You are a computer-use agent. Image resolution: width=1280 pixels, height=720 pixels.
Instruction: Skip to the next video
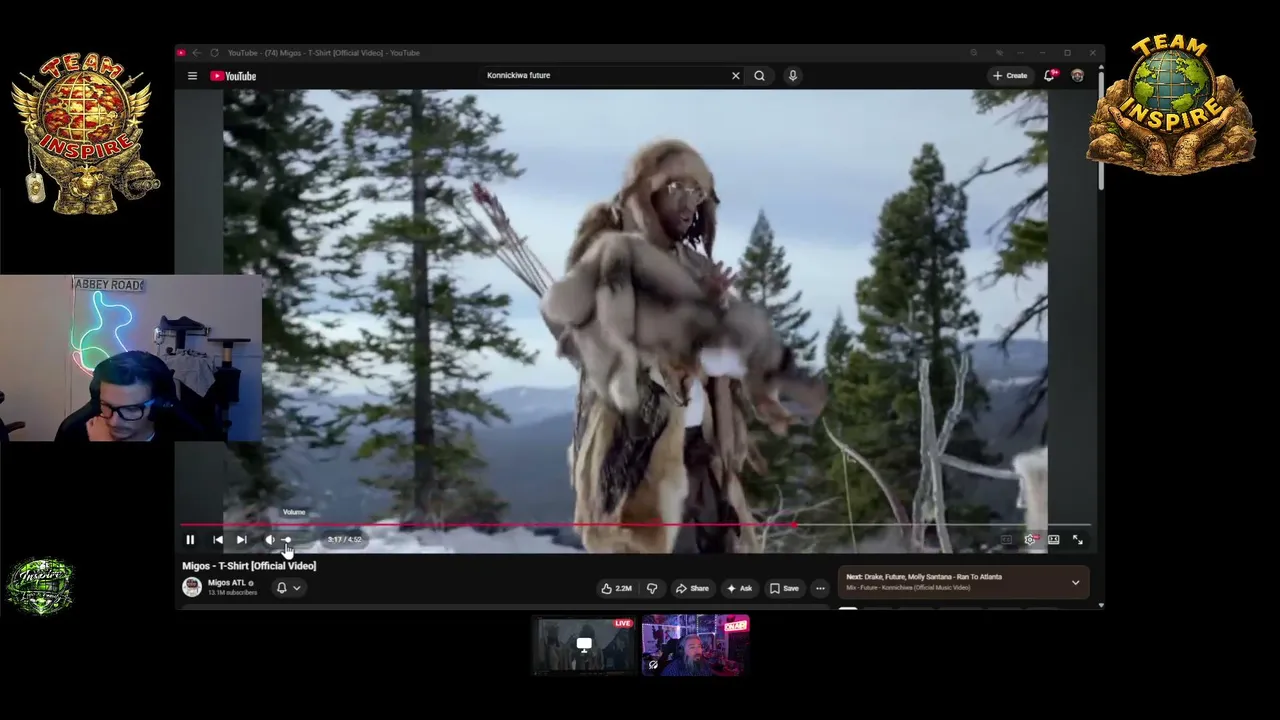[x=242, y=540]
